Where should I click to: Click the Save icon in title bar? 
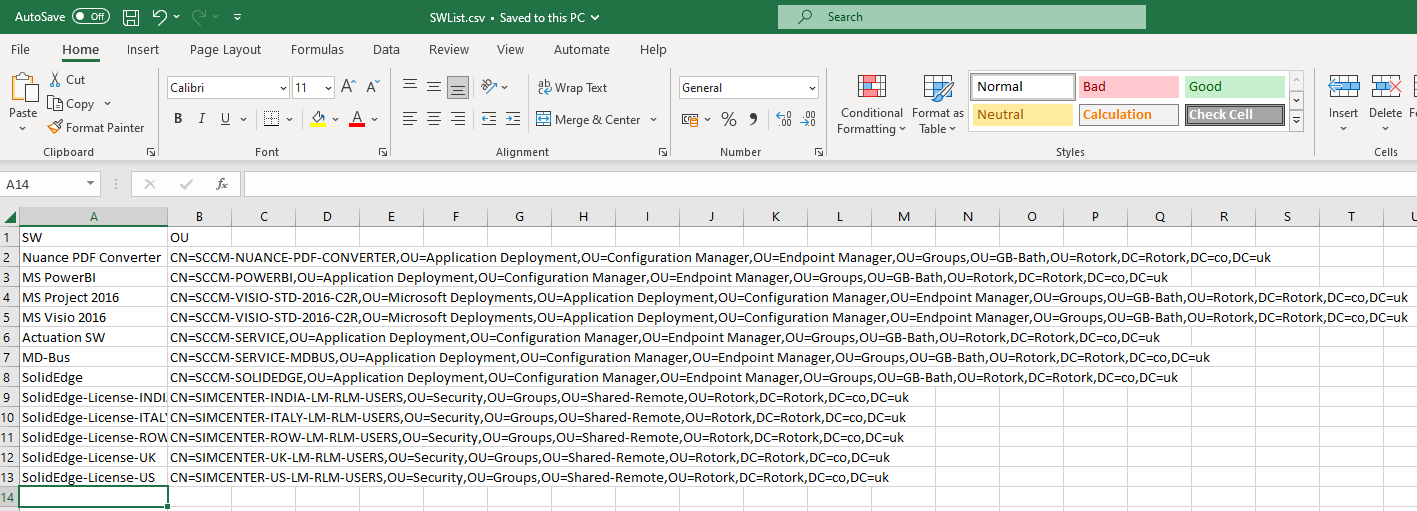[131, 17]
